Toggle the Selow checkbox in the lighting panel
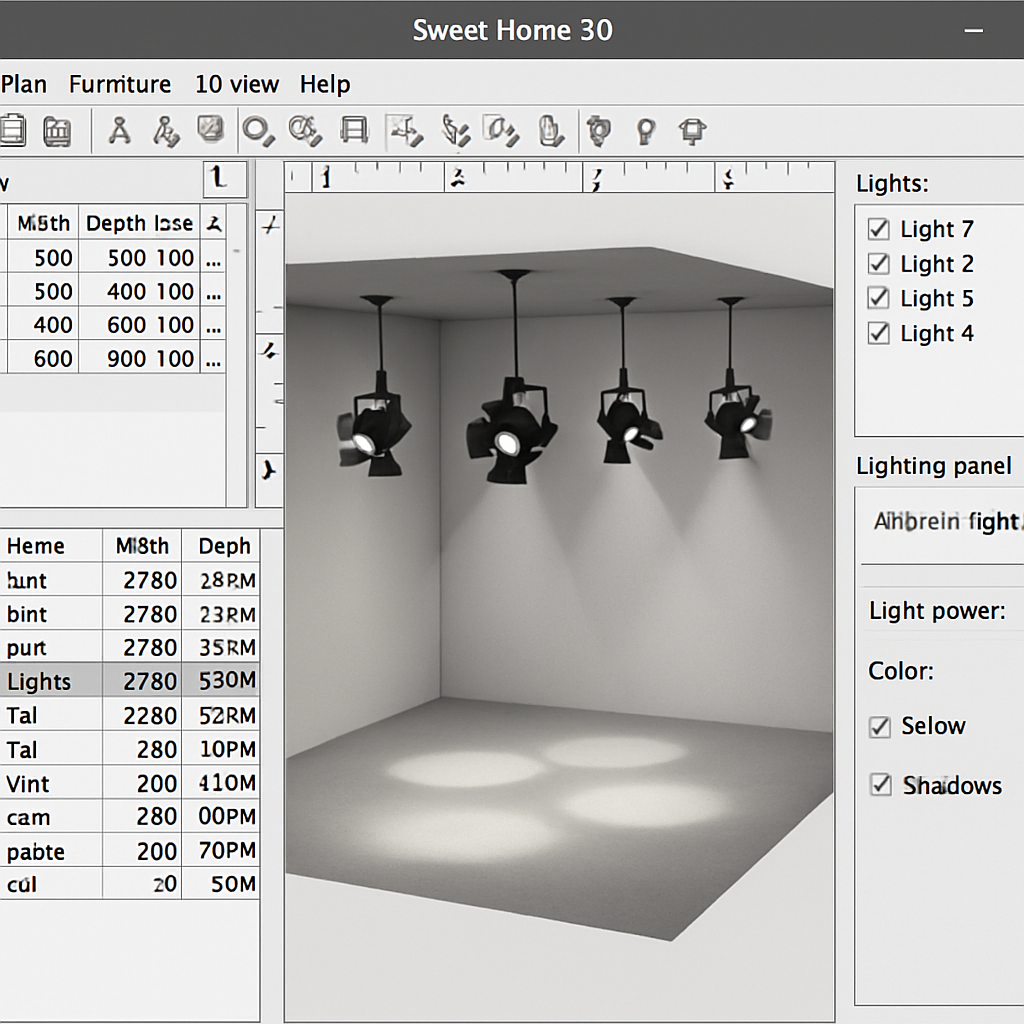 [881, 727]
